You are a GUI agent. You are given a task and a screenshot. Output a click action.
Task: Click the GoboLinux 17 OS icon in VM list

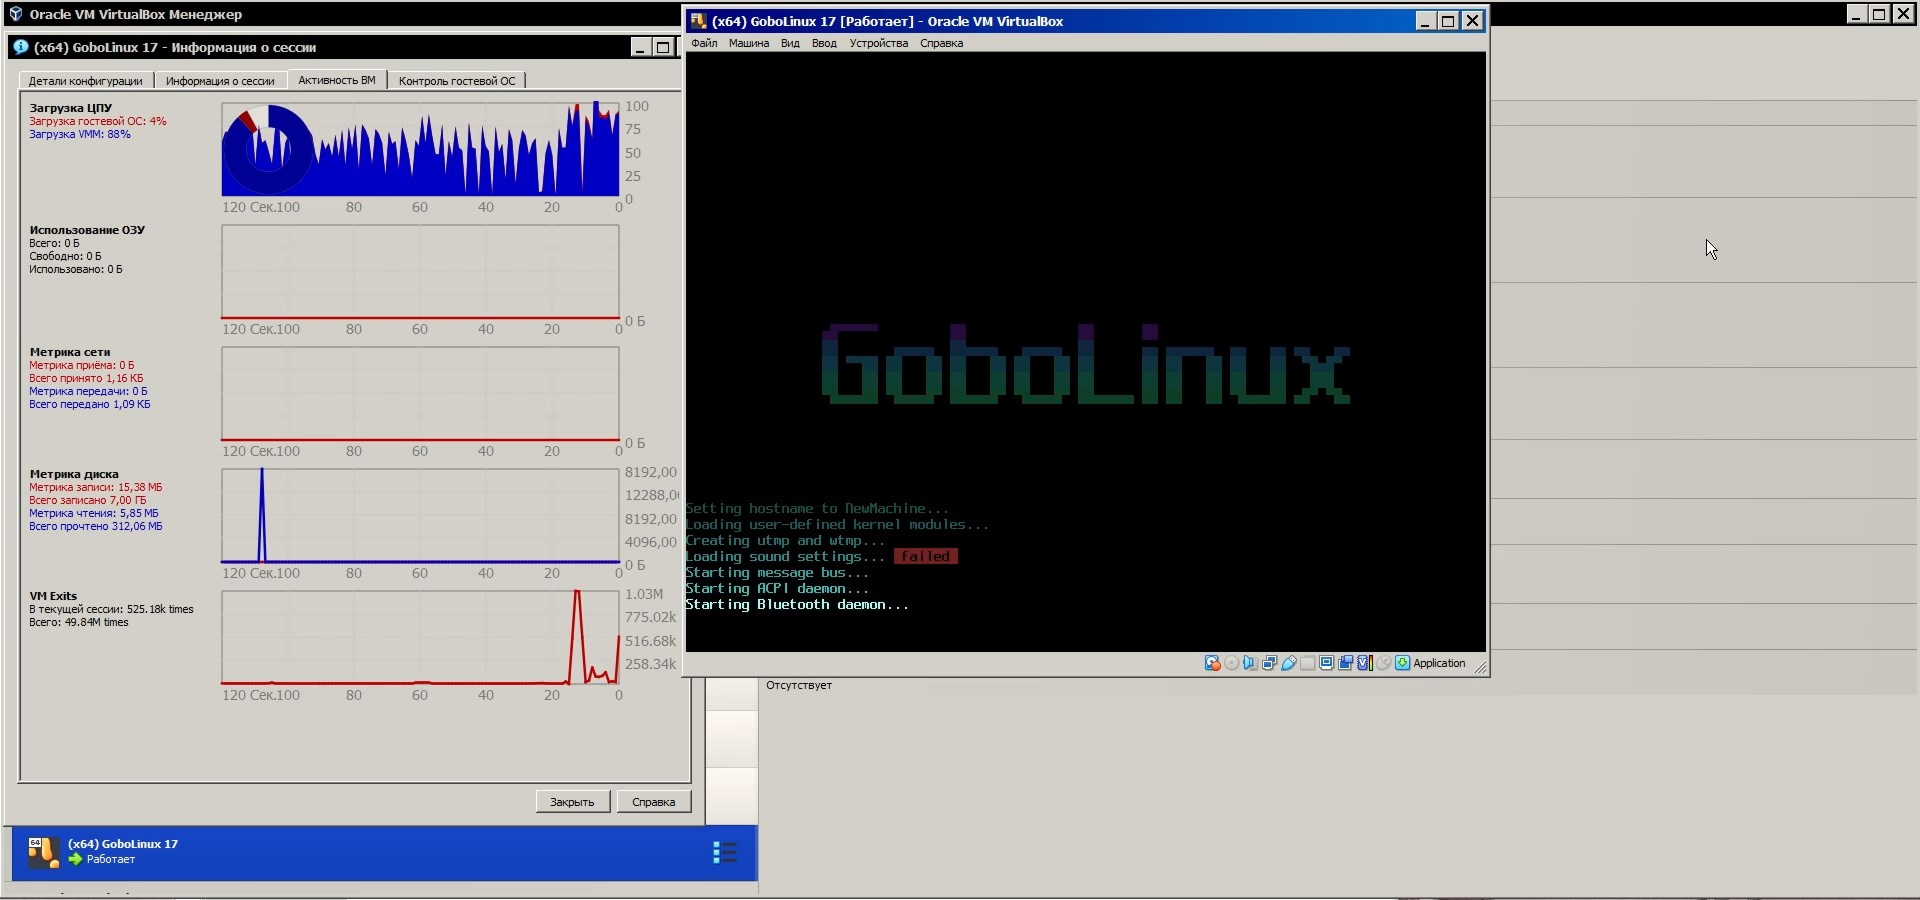click(43, 851)
